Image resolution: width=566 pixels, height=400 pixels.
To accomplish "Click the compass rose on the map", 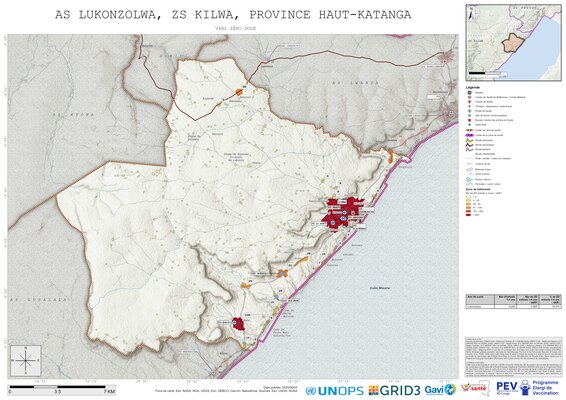I will pyautogui.click(x=26, y=360).
